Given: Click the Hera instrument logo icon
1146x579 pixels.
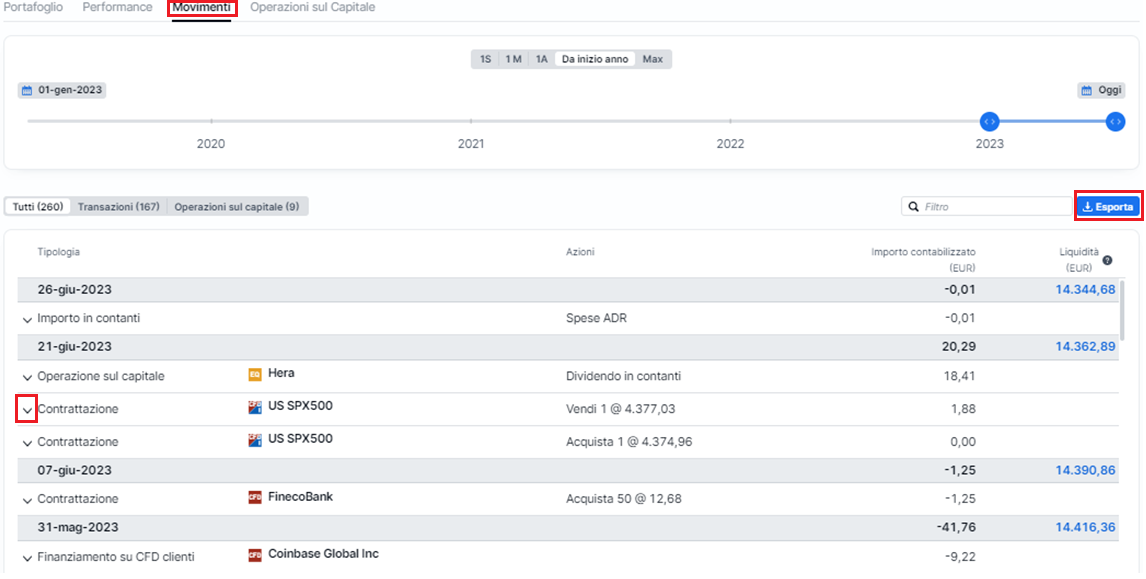Looking at the screenshot, I should point(255,374).
